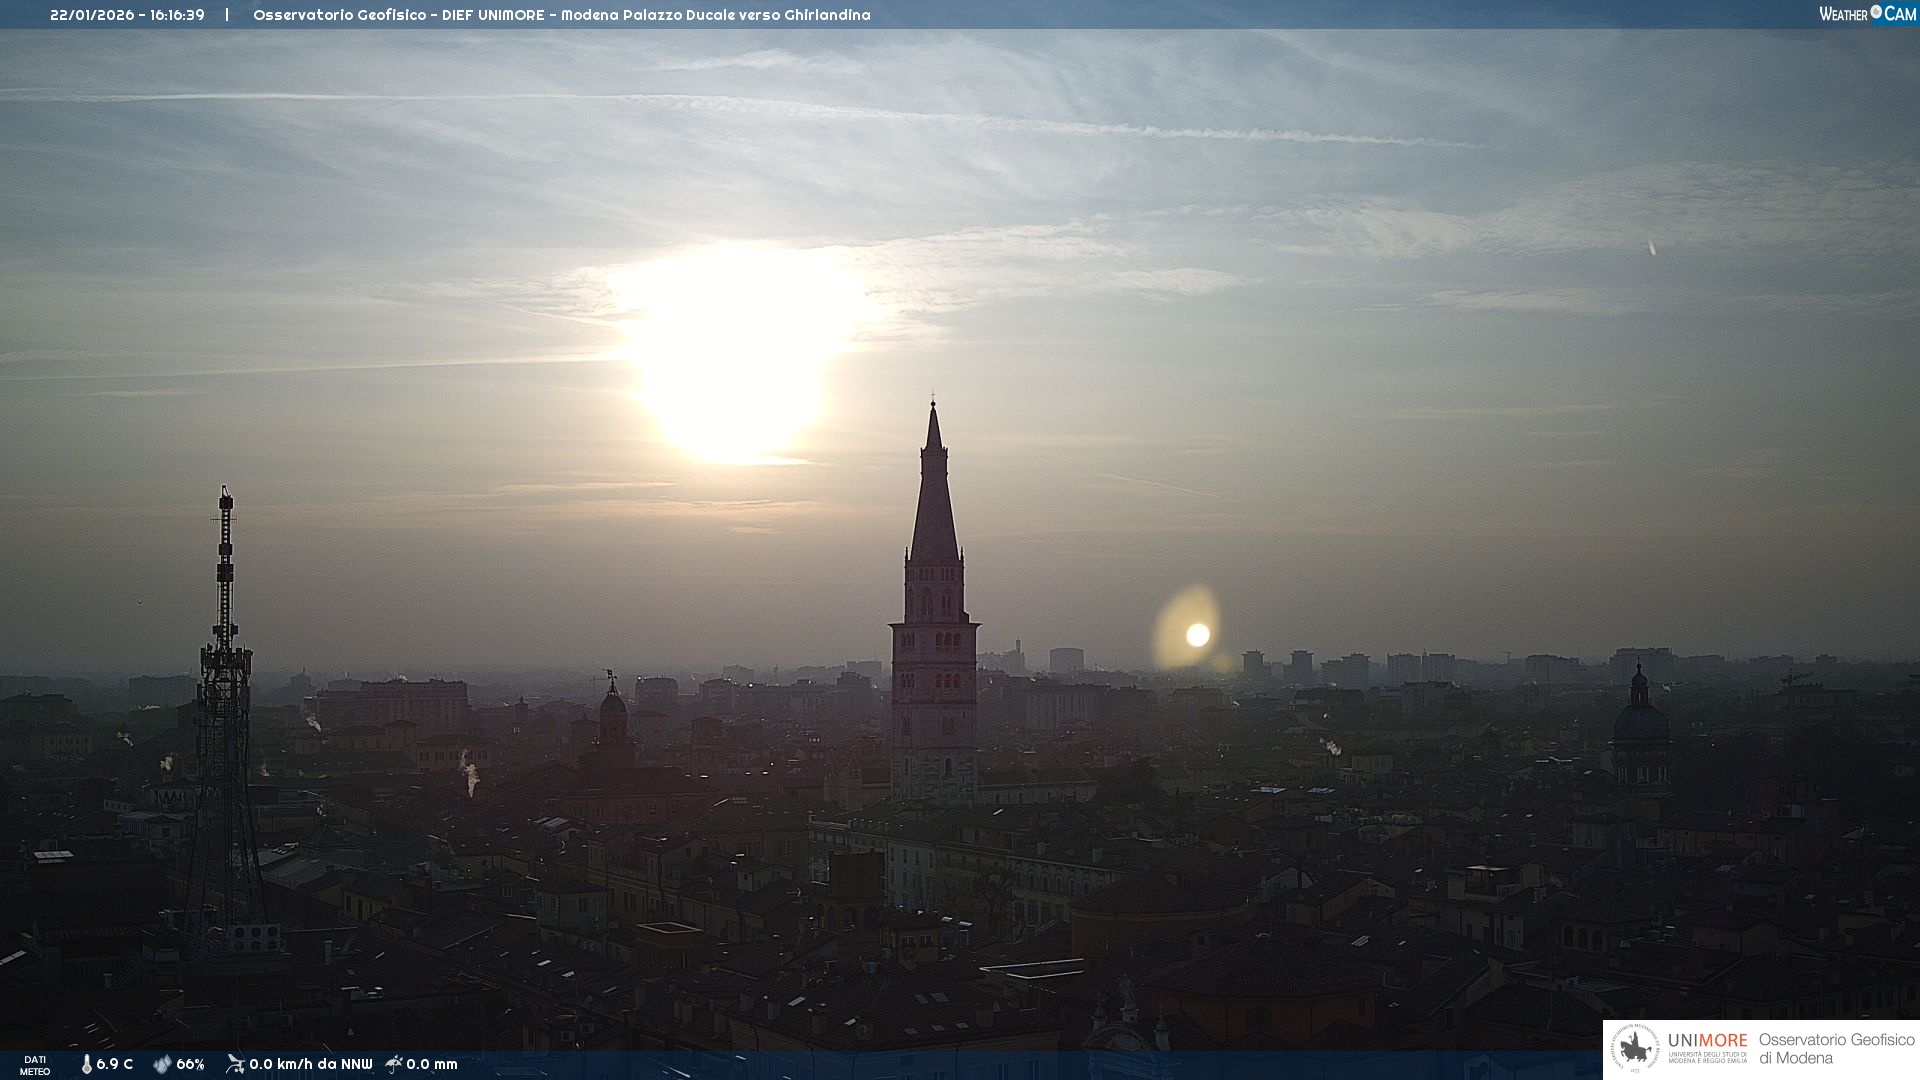1920x1080 pixels.
Task: Click the thermometer temperature icon
Action: (x=86, y=1064)
